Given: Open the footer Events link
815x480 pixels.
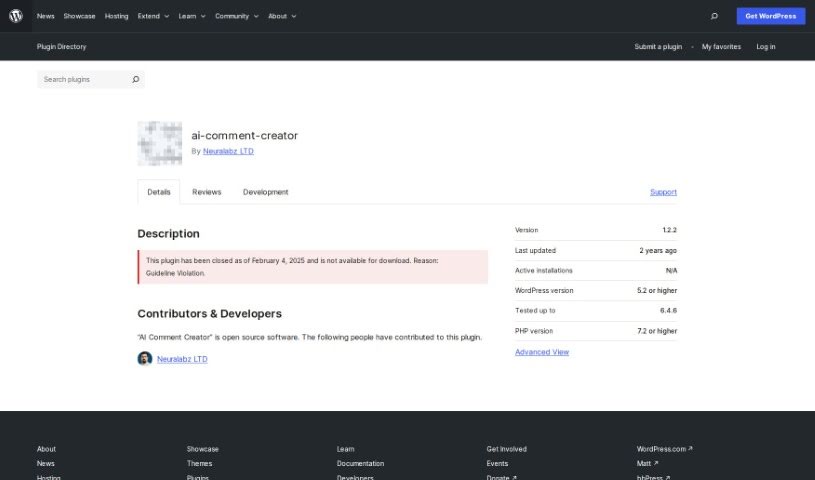Looking at the screenshot, I should coord(497,463).
